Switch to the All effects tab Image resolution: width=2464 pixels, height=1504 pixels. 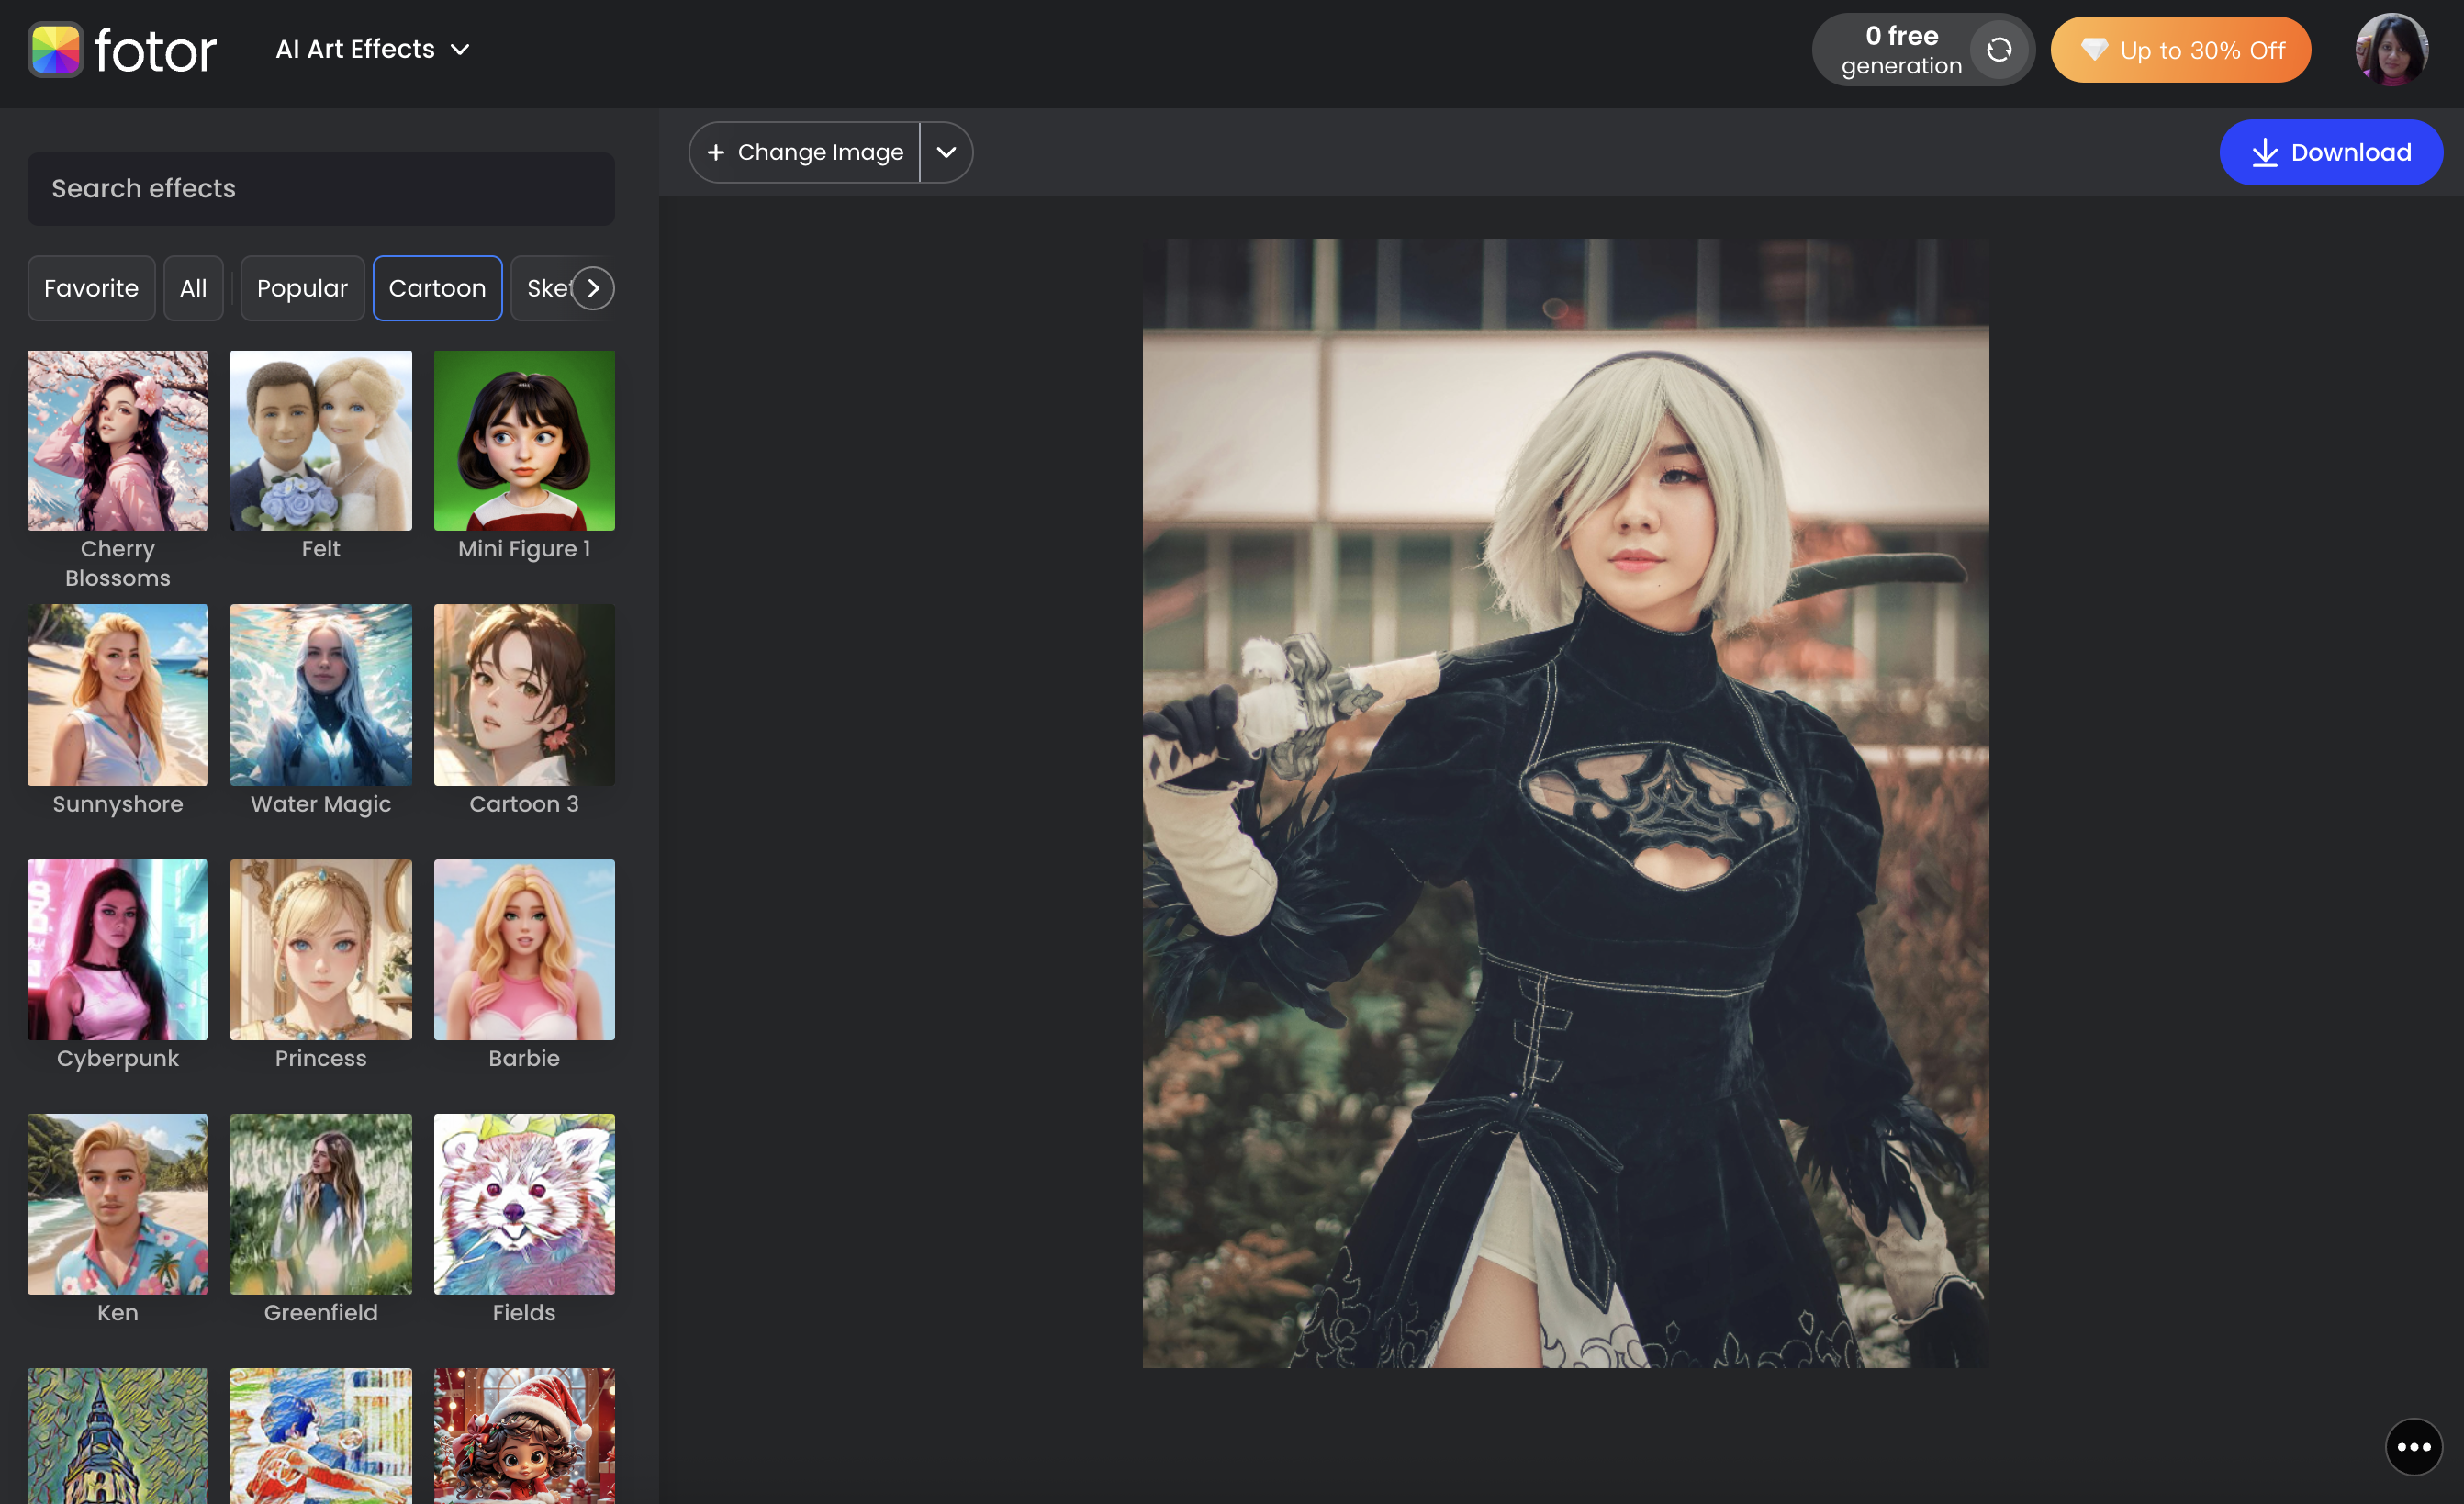(x=193, y=288)
